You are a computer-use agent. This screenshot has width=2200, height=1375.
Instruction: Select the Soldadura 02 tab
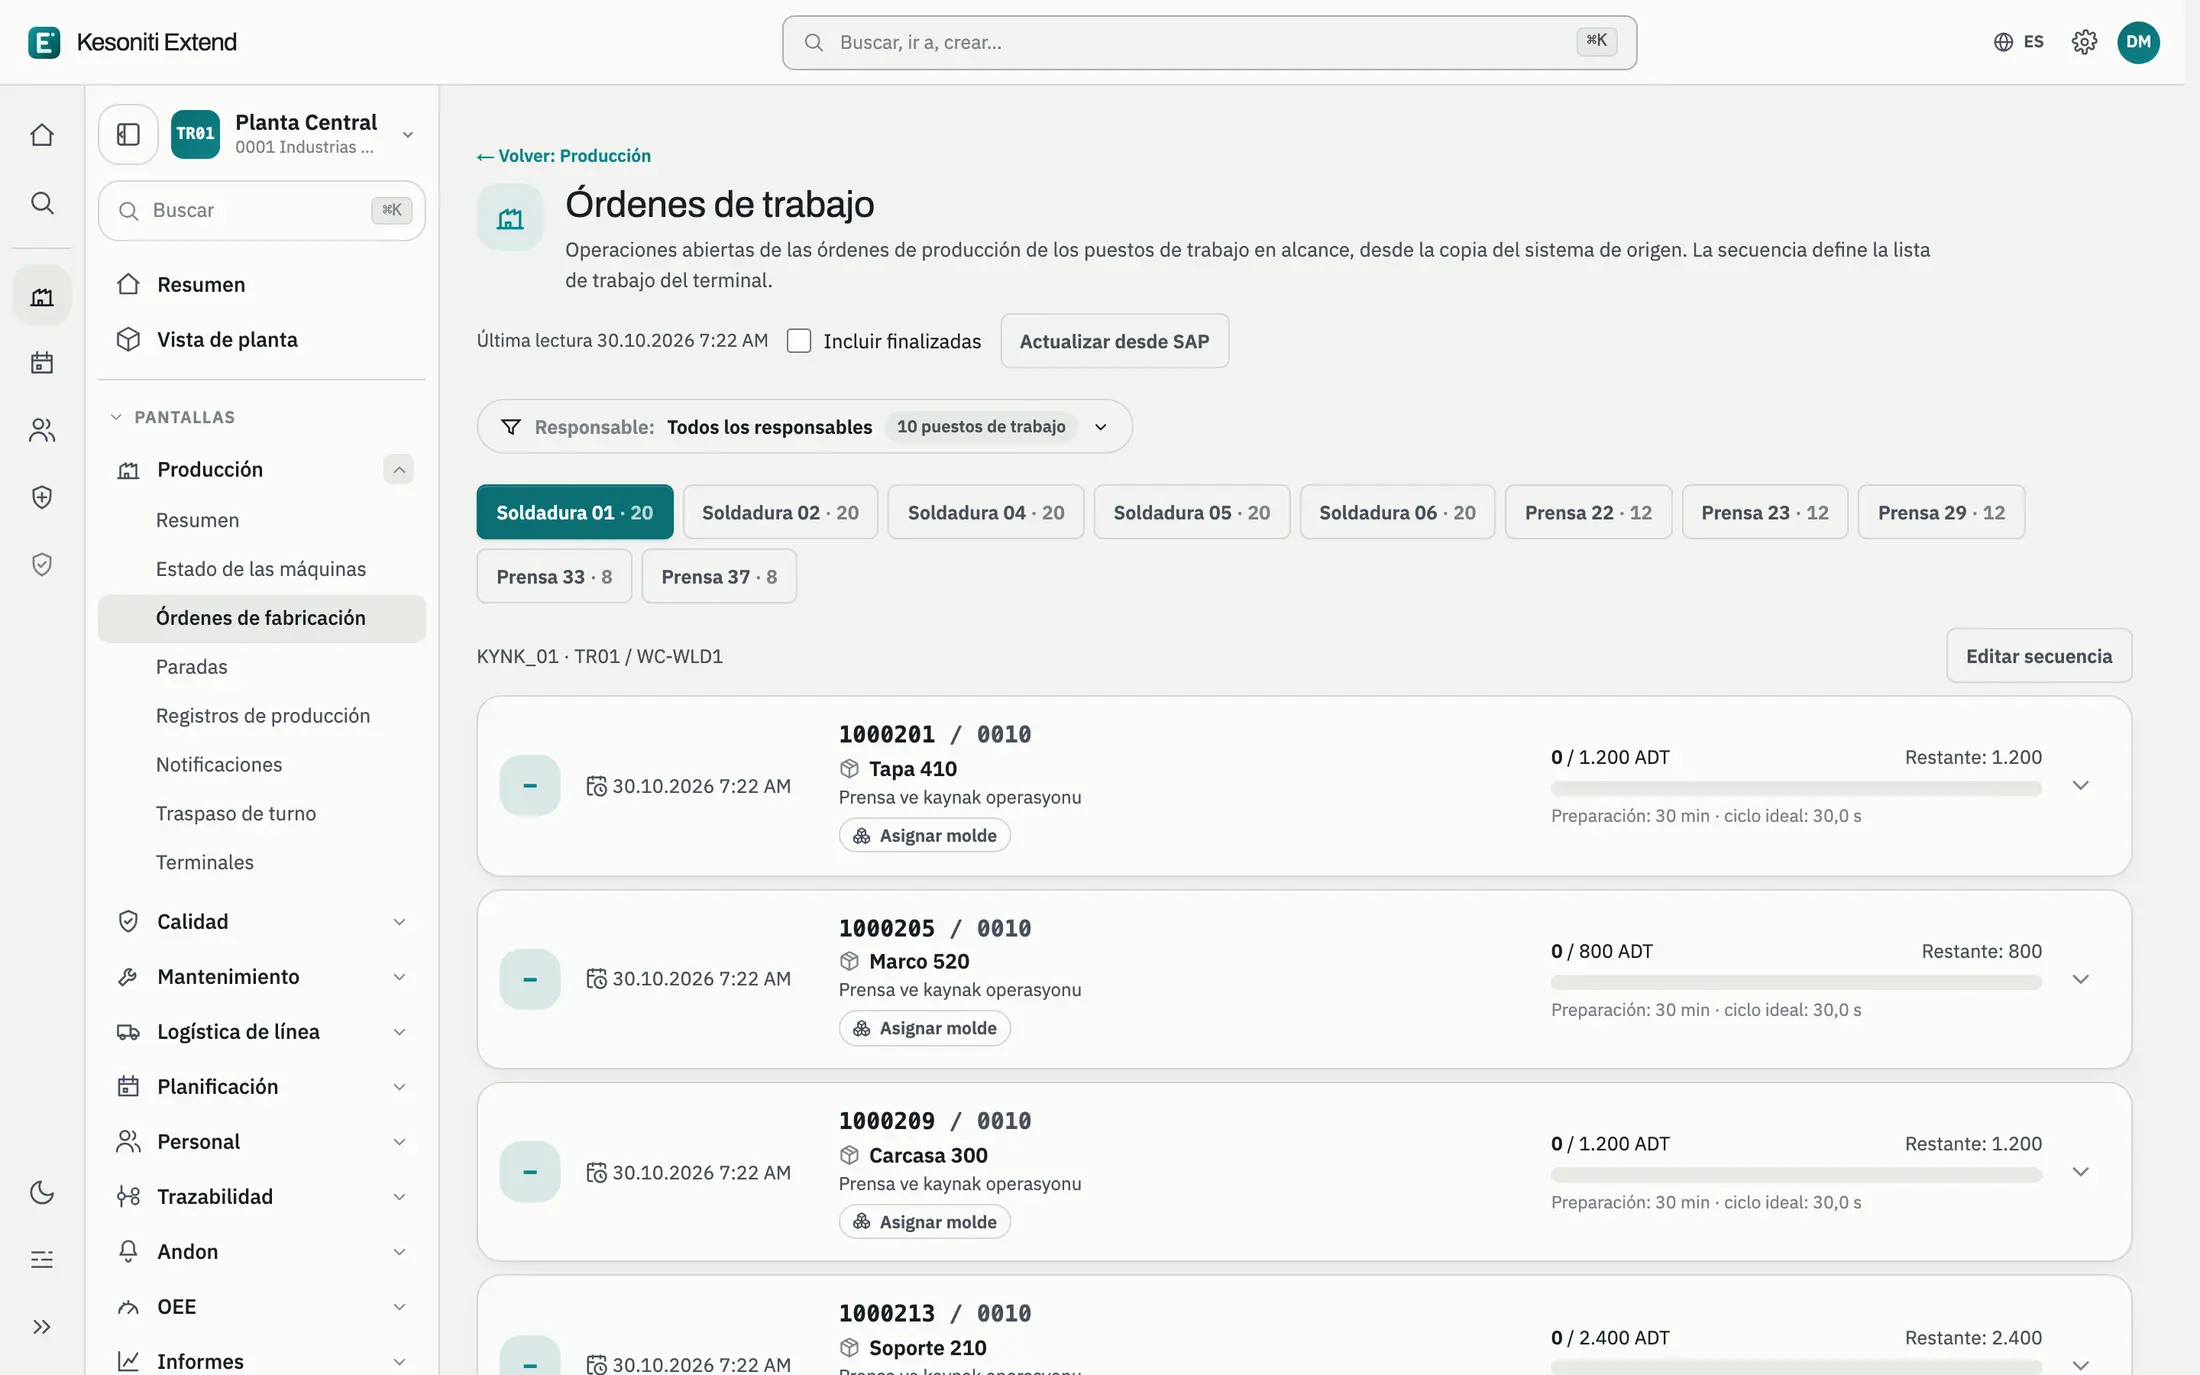[x=780, y=512]
